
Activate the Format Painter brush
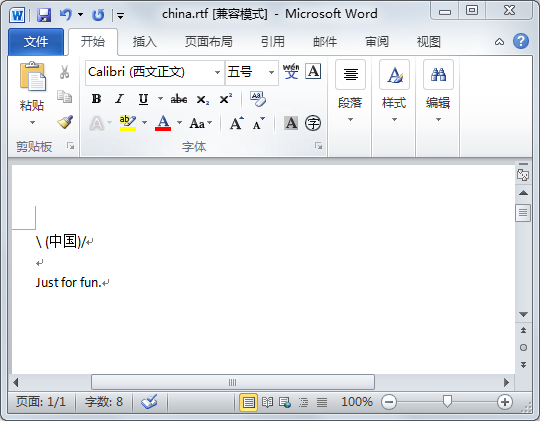tap(65, 122)
